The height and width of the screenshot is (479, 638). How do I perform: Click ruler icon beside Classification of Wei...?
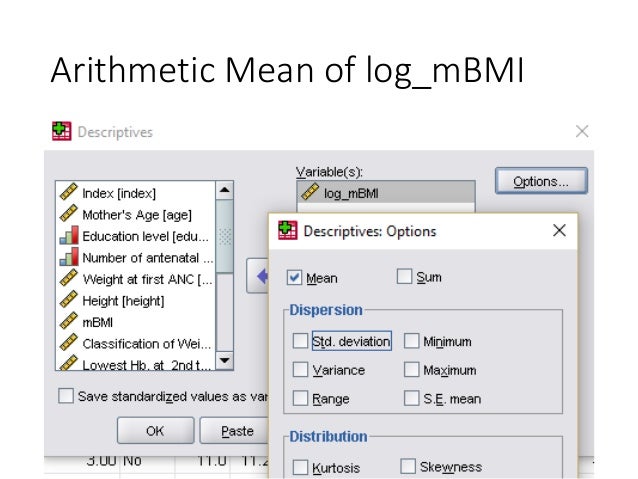tap(68, 343)
